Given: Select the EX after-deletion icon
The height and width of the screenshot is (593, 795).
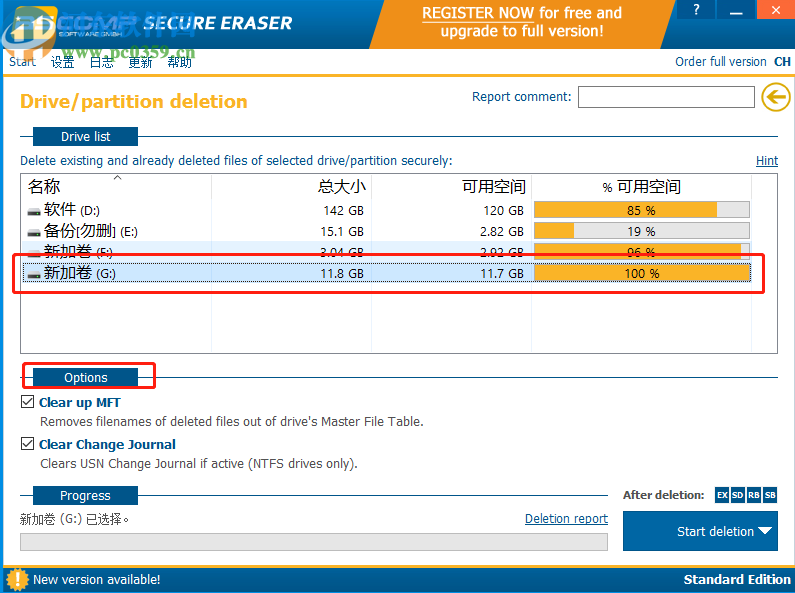Looking at the screenshot, I should coord(722,495).
